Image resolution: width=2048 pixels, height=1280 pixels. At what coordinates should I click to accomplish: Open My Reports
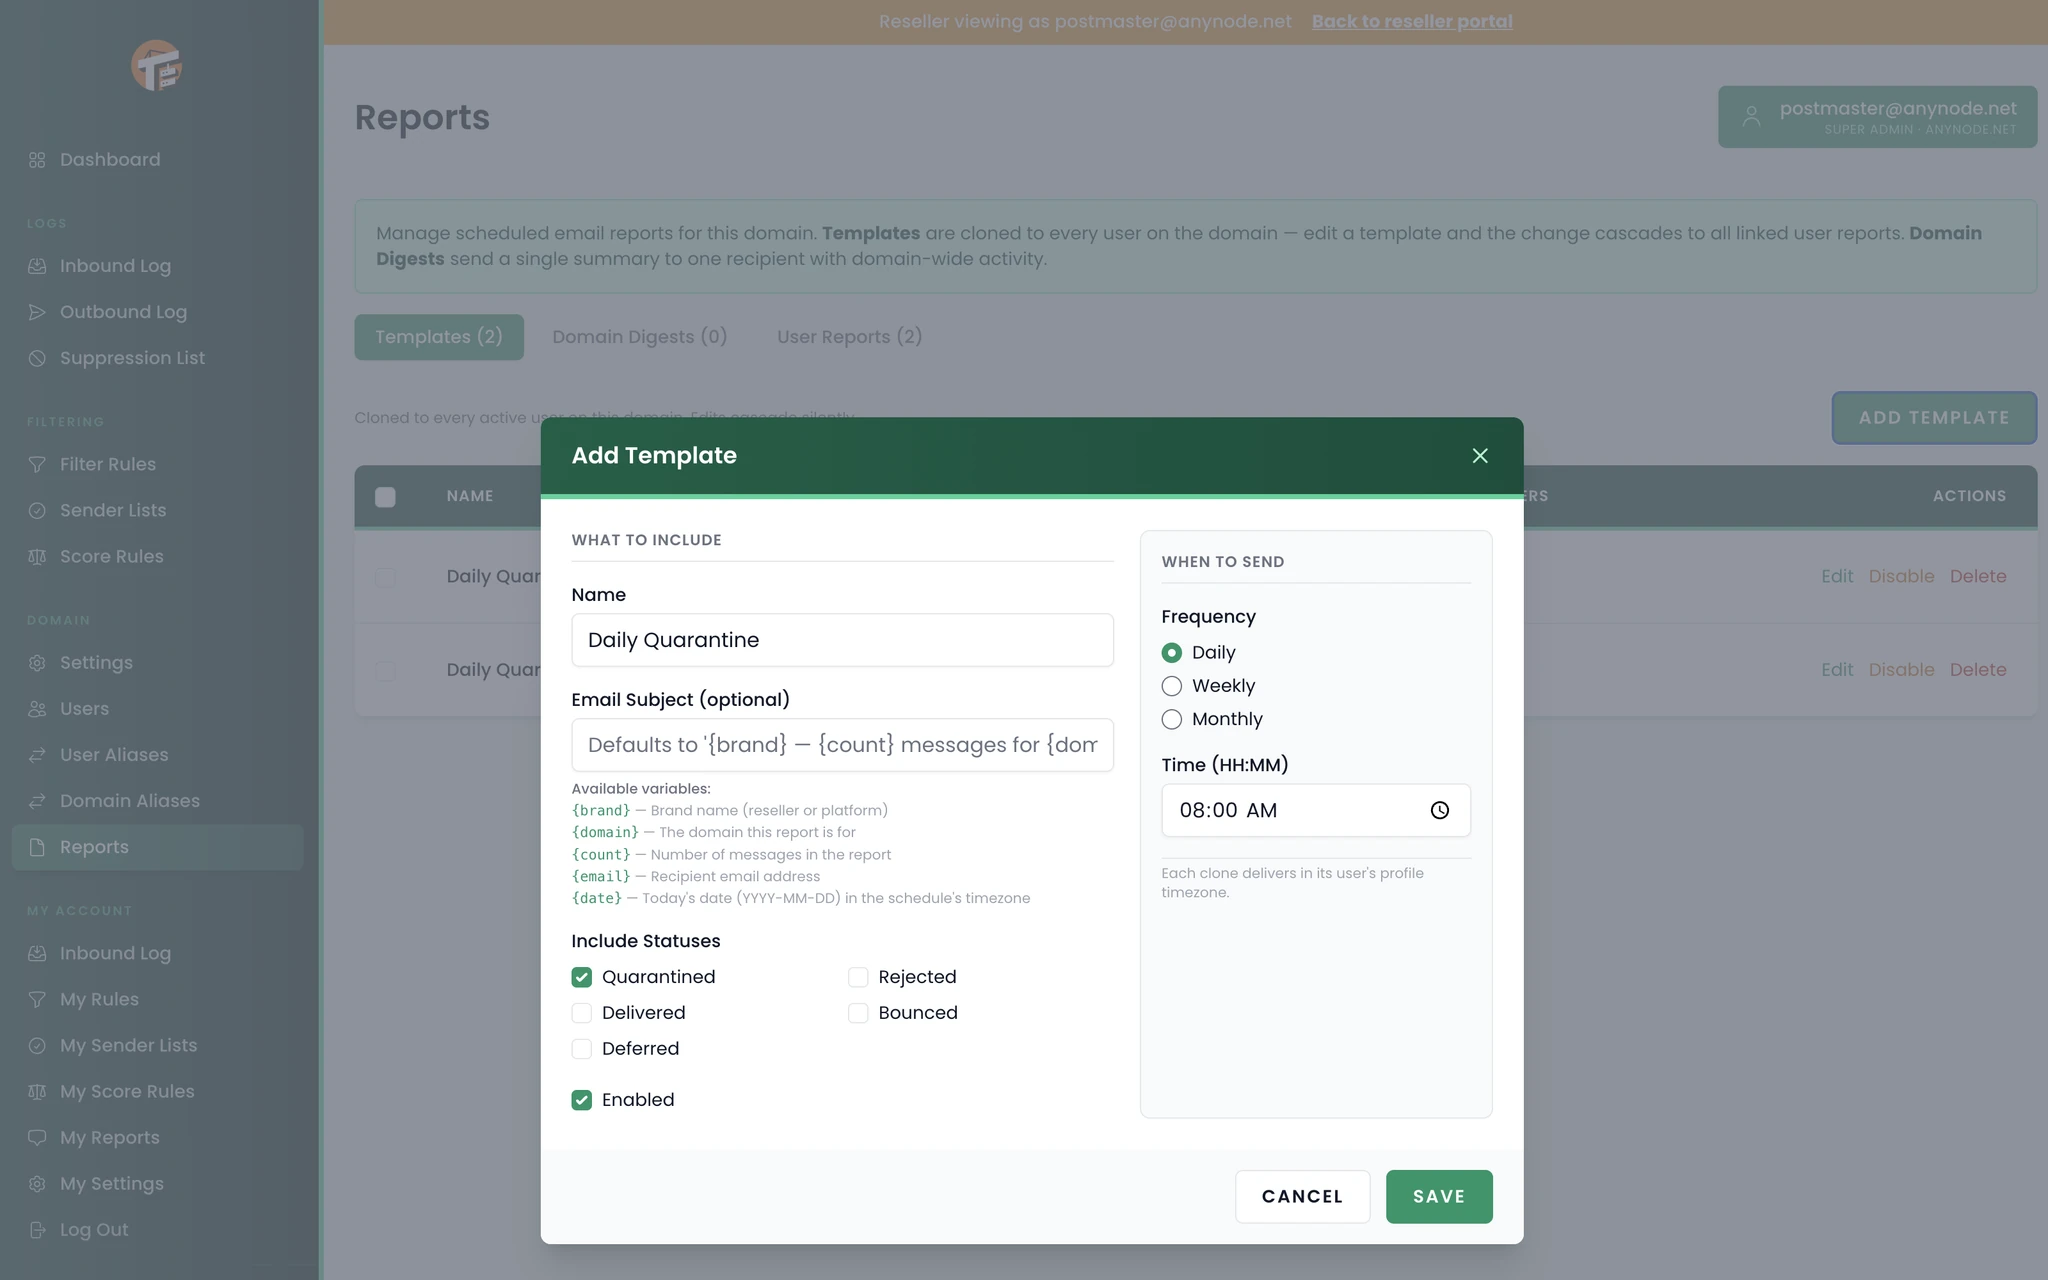point(109,1137)
